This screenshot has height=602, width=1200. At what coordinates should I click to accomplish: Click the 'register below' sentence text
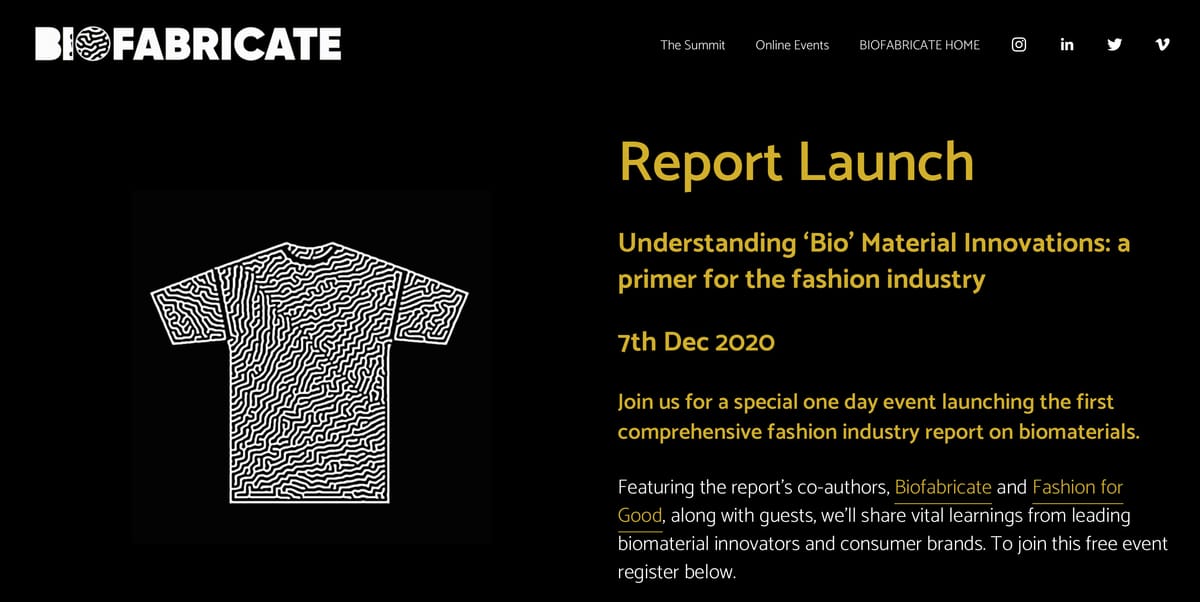676,573
